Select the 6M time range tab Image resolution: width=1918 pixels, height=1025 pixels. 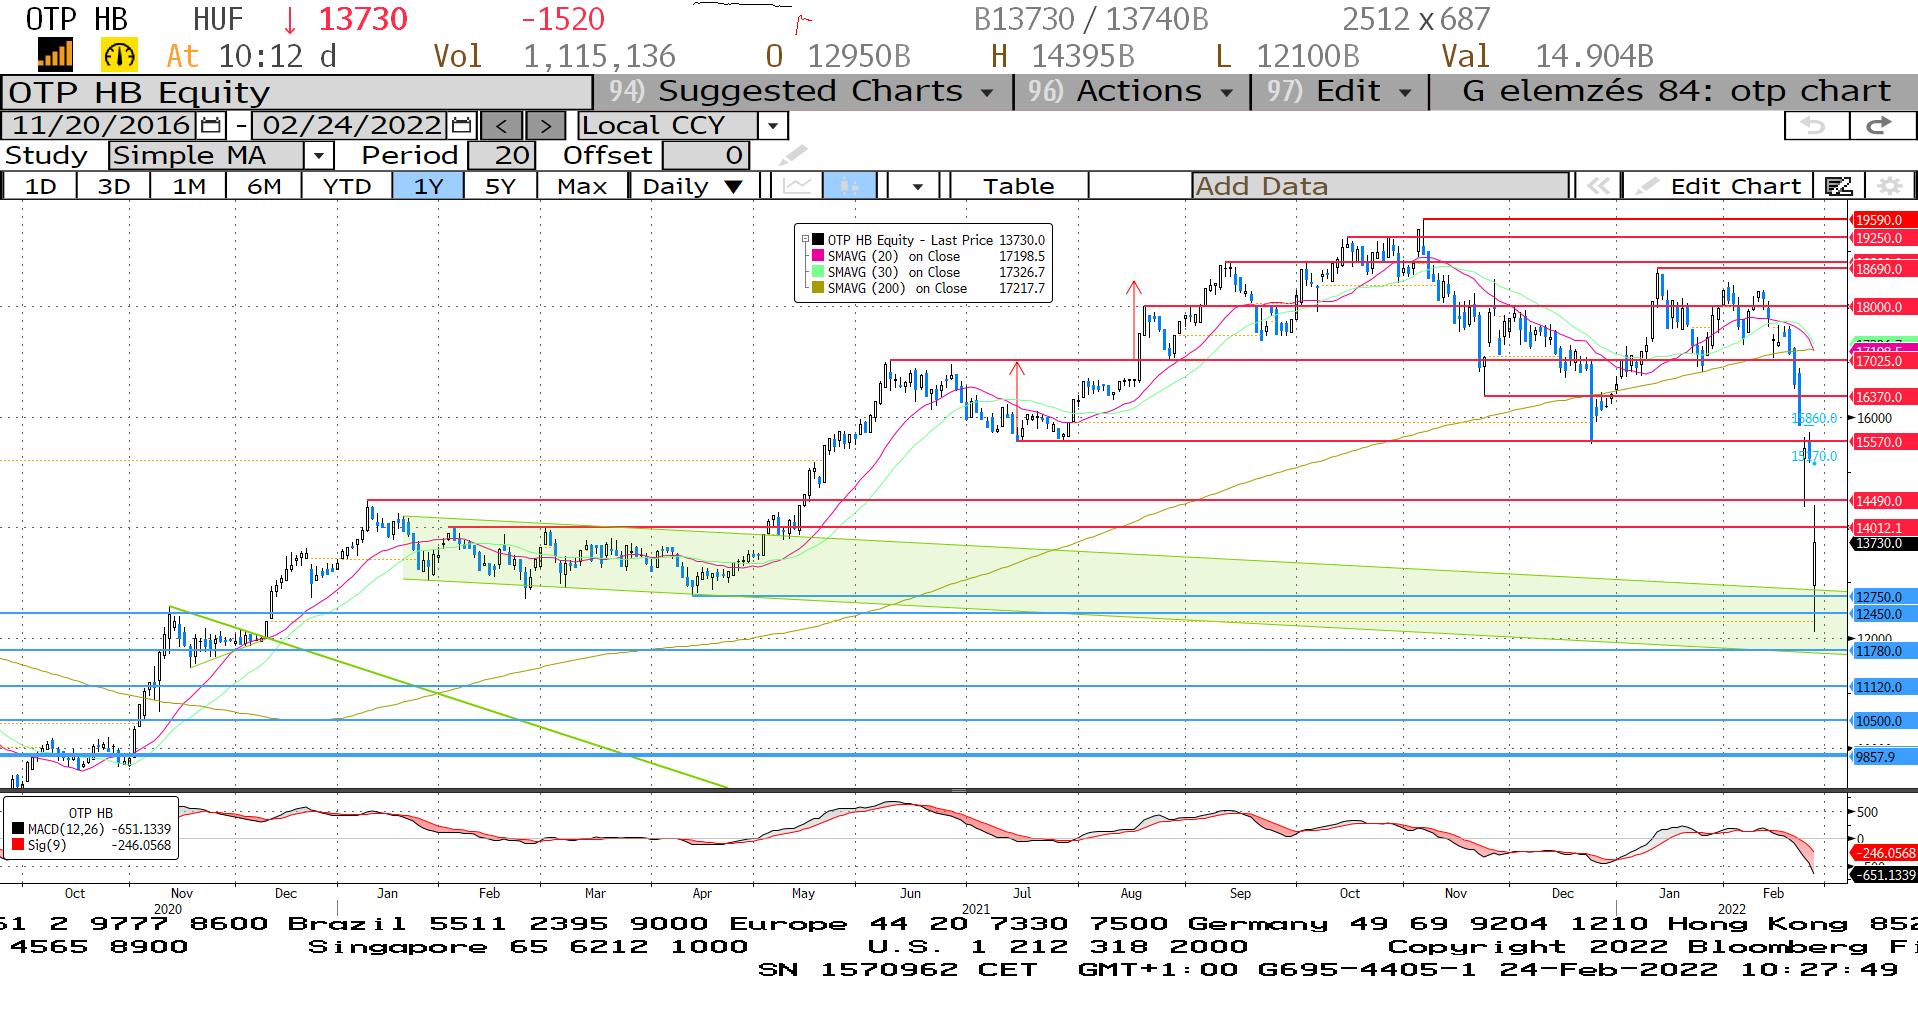[x=264, y=186]
